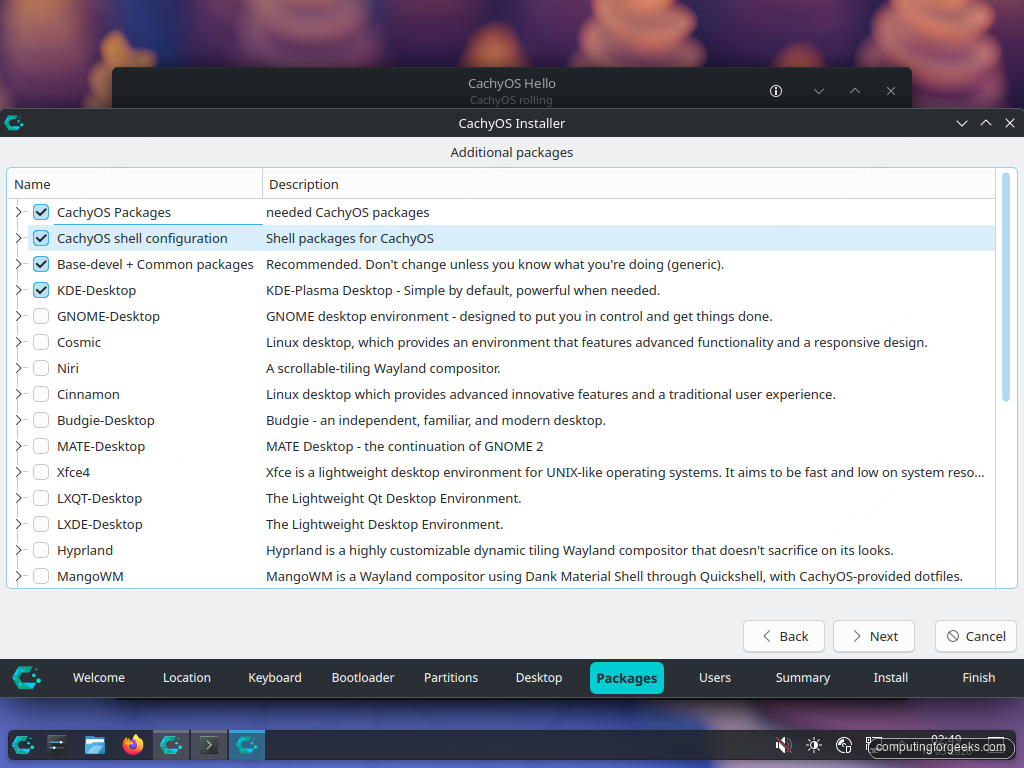Click the Next button
Screen dimensions: 1024x768
click(874, 636)
